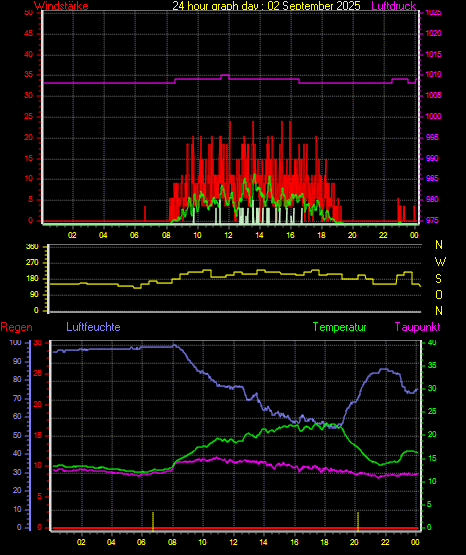Select the title '24 hour graph day : 02 September 2025'
This screenshot has height=555, width=466.
pyautogui.click(x=266, y=6)
